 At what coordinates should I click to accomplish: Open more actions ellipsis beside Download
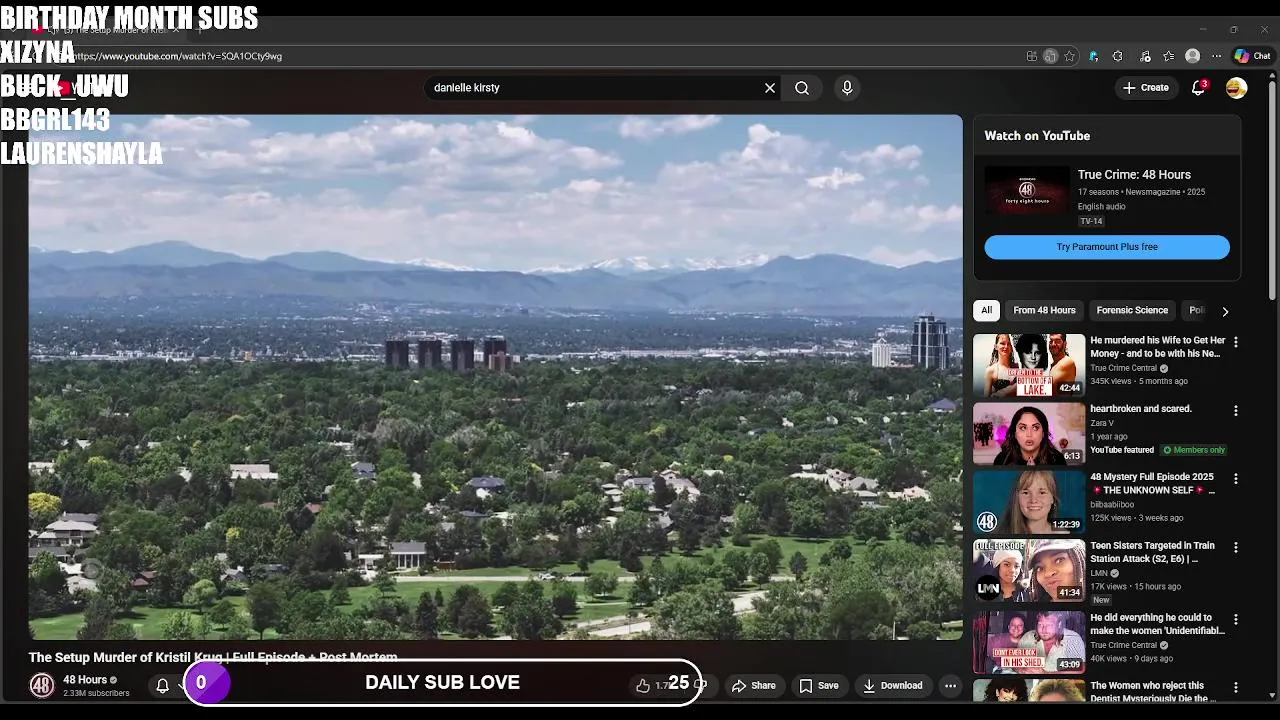pos(950,686)
